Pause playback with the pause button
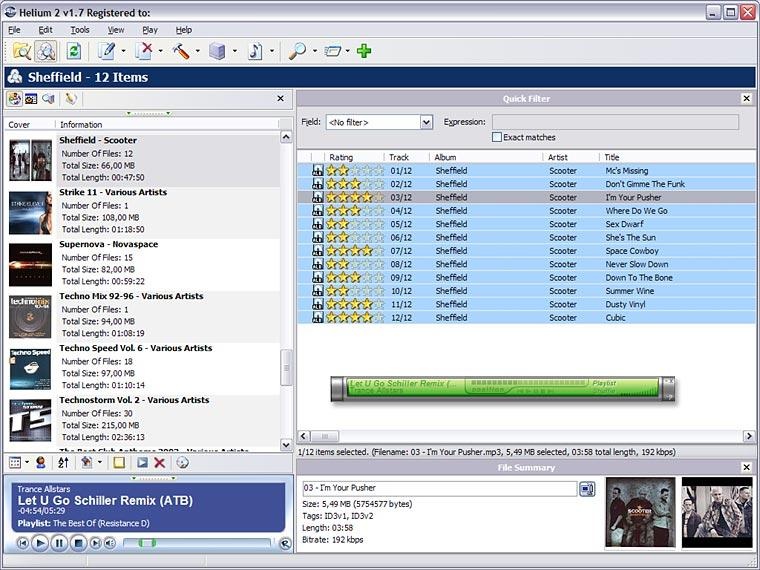This screenshot has width=760, height=570. tap(59, 543)
